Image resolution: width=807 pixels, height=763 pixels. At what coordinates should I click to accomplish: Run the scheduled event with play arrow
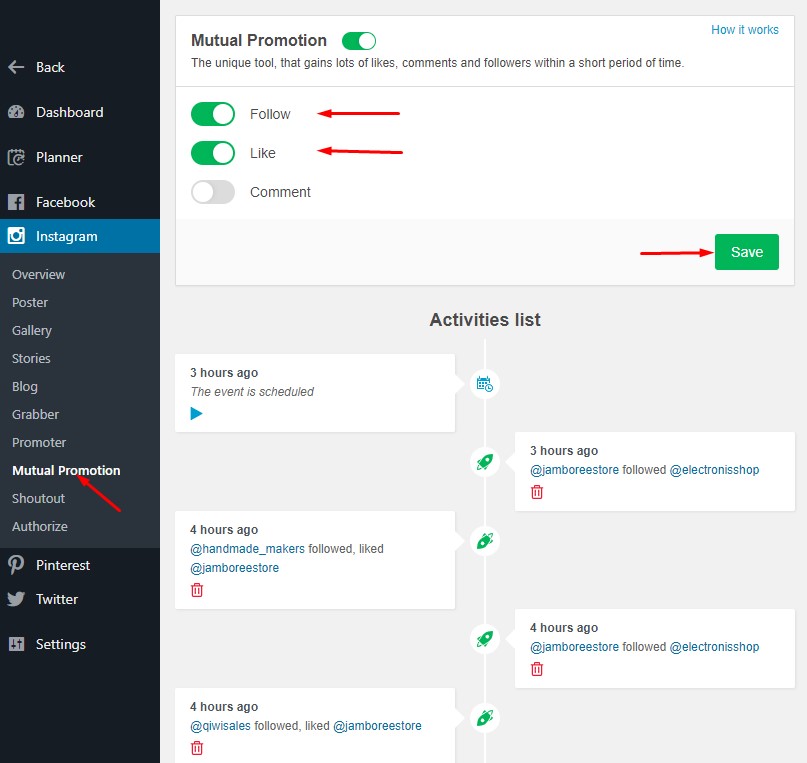pos(196,413)
